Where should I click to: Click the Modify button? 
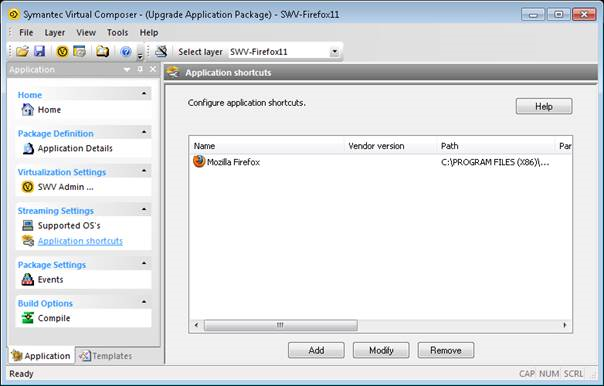(x=381, y=350)
